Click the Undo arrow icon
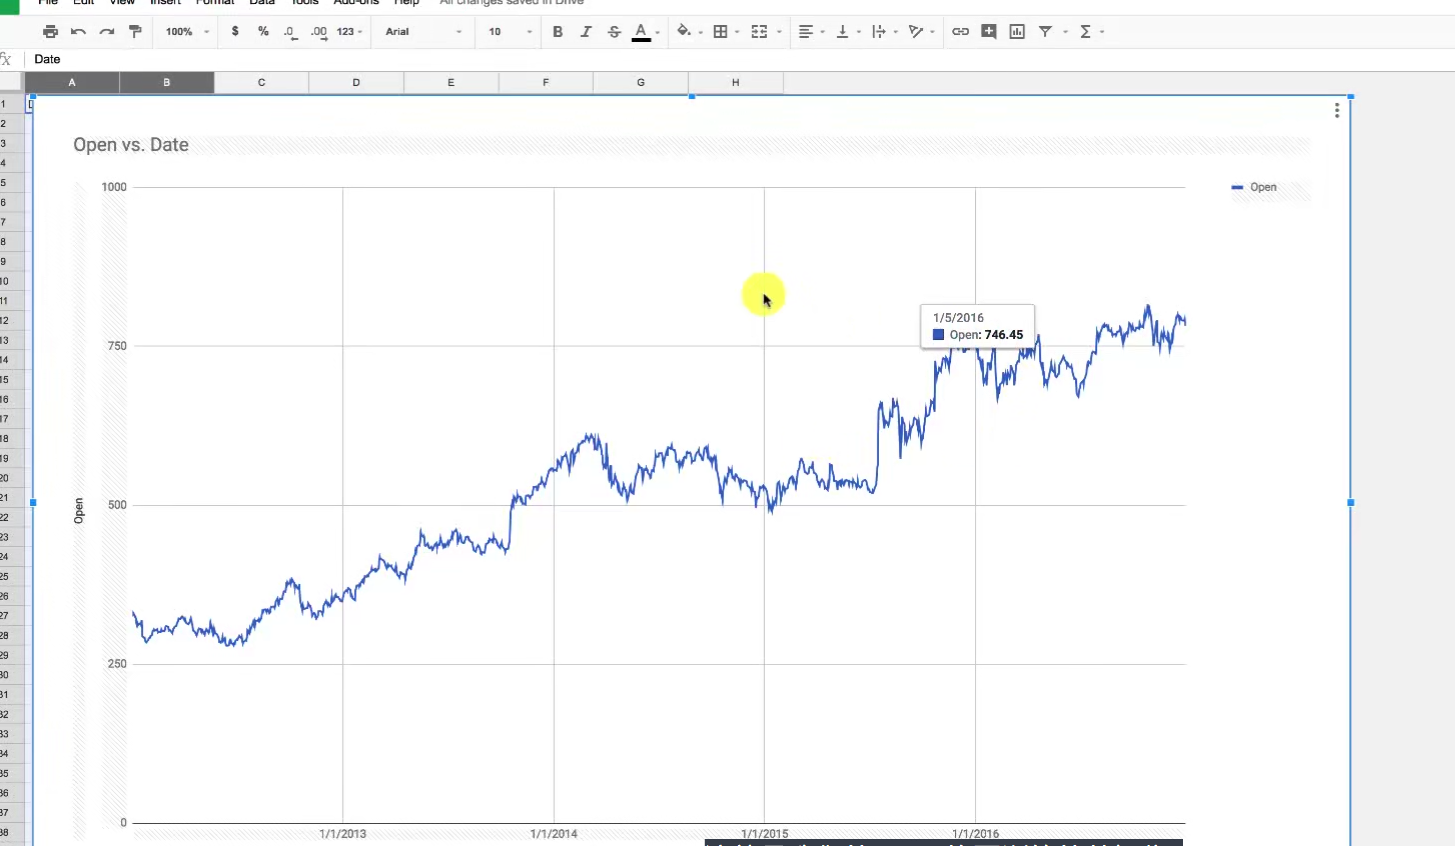Image resolution: width=1455 pixels, height=846 pixels. (x=78, y=32)
